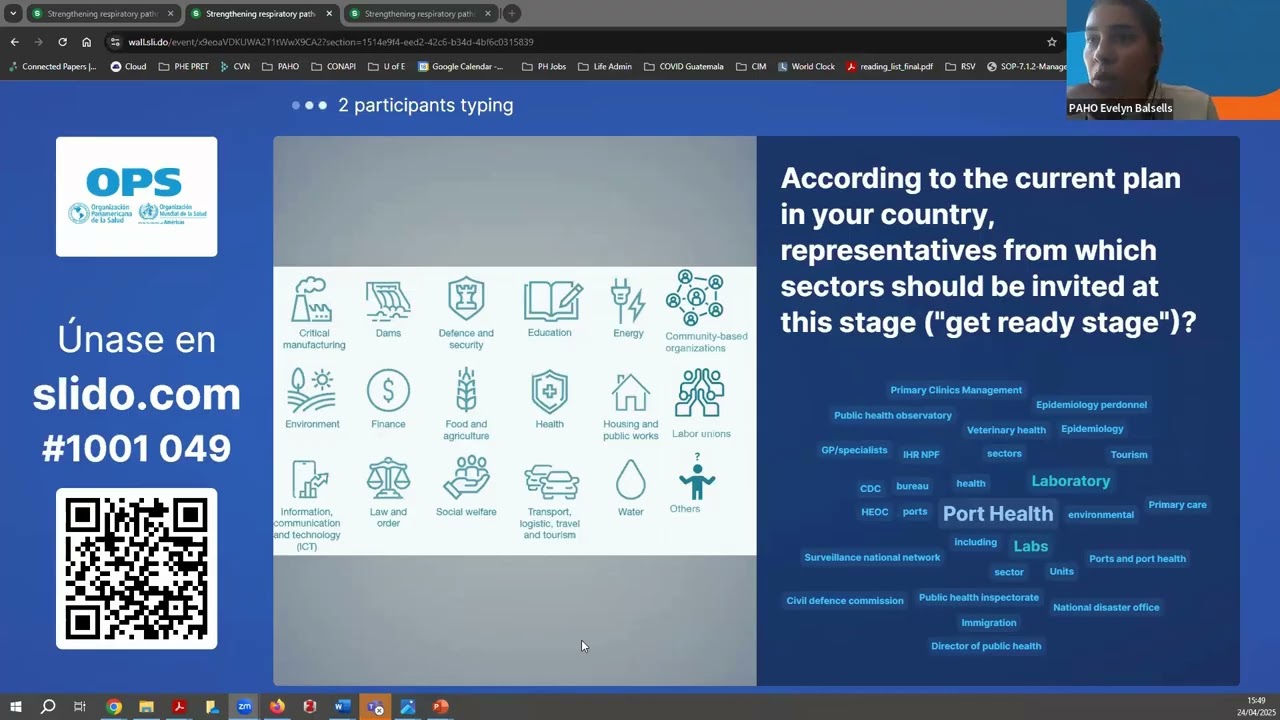Click the Health shield icon

[549, 391]
